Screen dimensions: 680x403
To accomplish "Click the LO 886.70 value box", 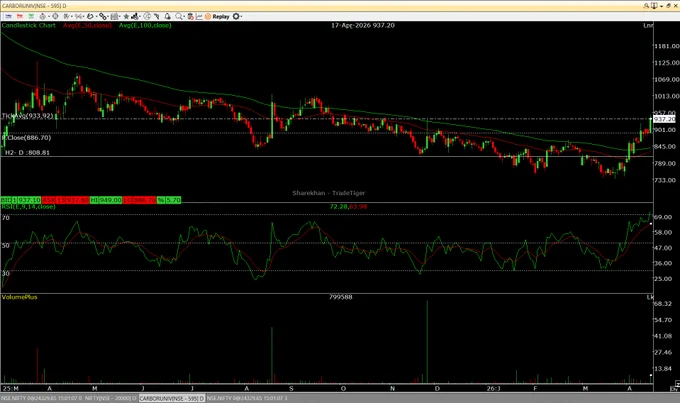I will [x=139, y=200].
